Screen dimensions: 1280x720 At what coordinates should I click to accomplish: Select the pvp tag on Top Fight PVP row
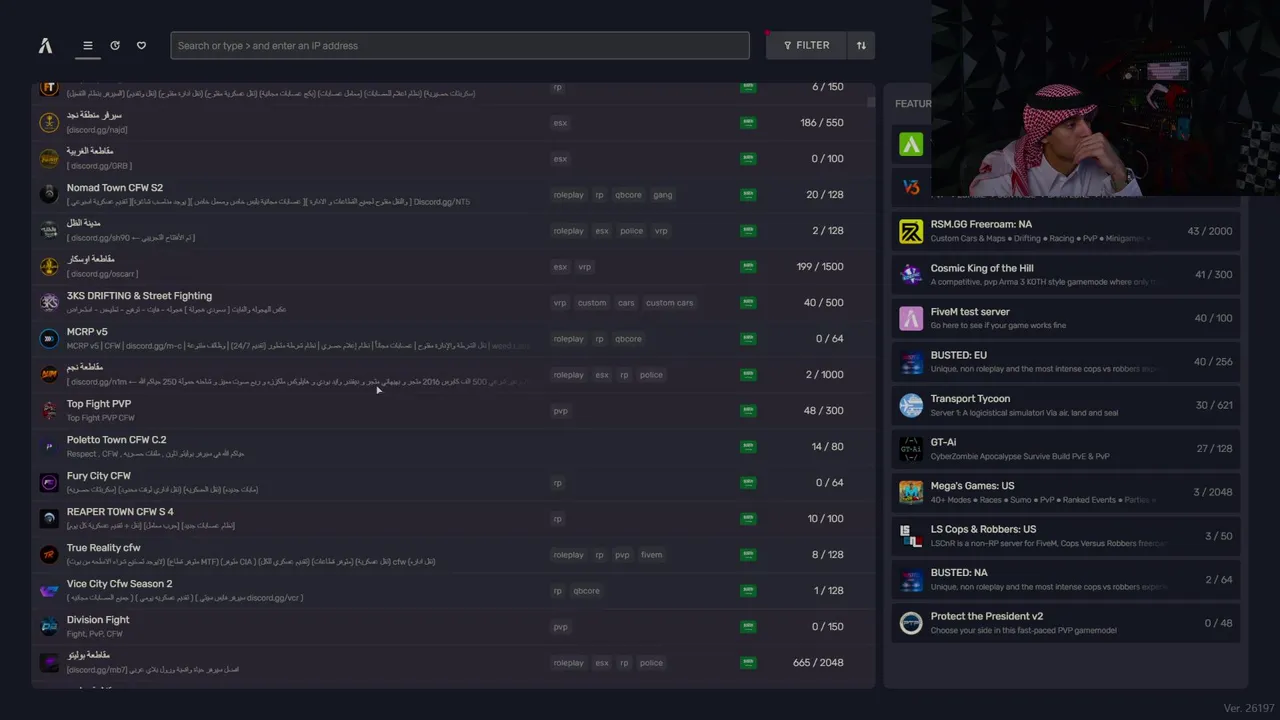[x=560, y=411]
